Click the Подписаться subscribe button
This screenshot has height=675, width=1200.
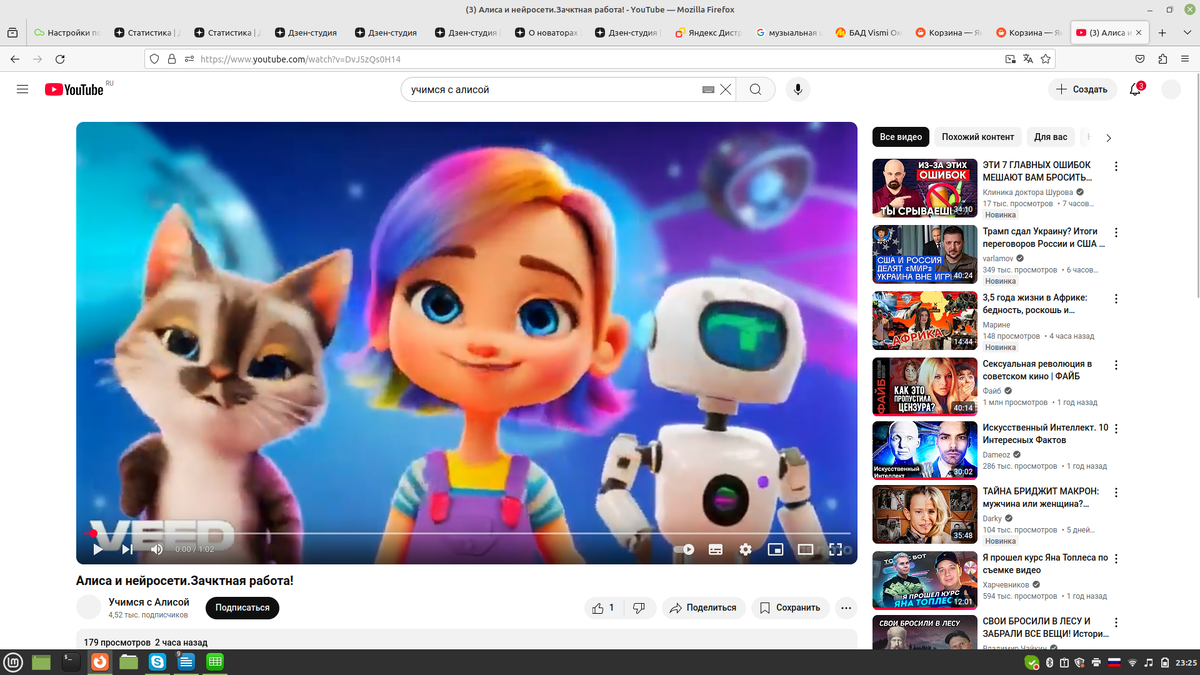(x=242, y=608)
